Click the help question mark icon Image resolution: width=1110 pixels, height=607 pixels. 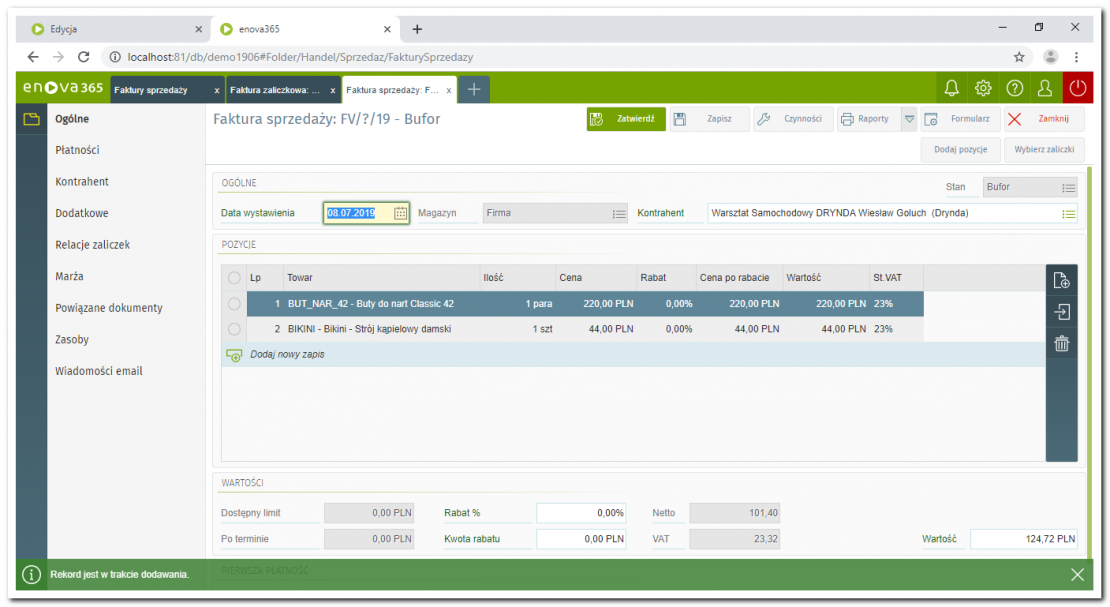pos(1014,89)
